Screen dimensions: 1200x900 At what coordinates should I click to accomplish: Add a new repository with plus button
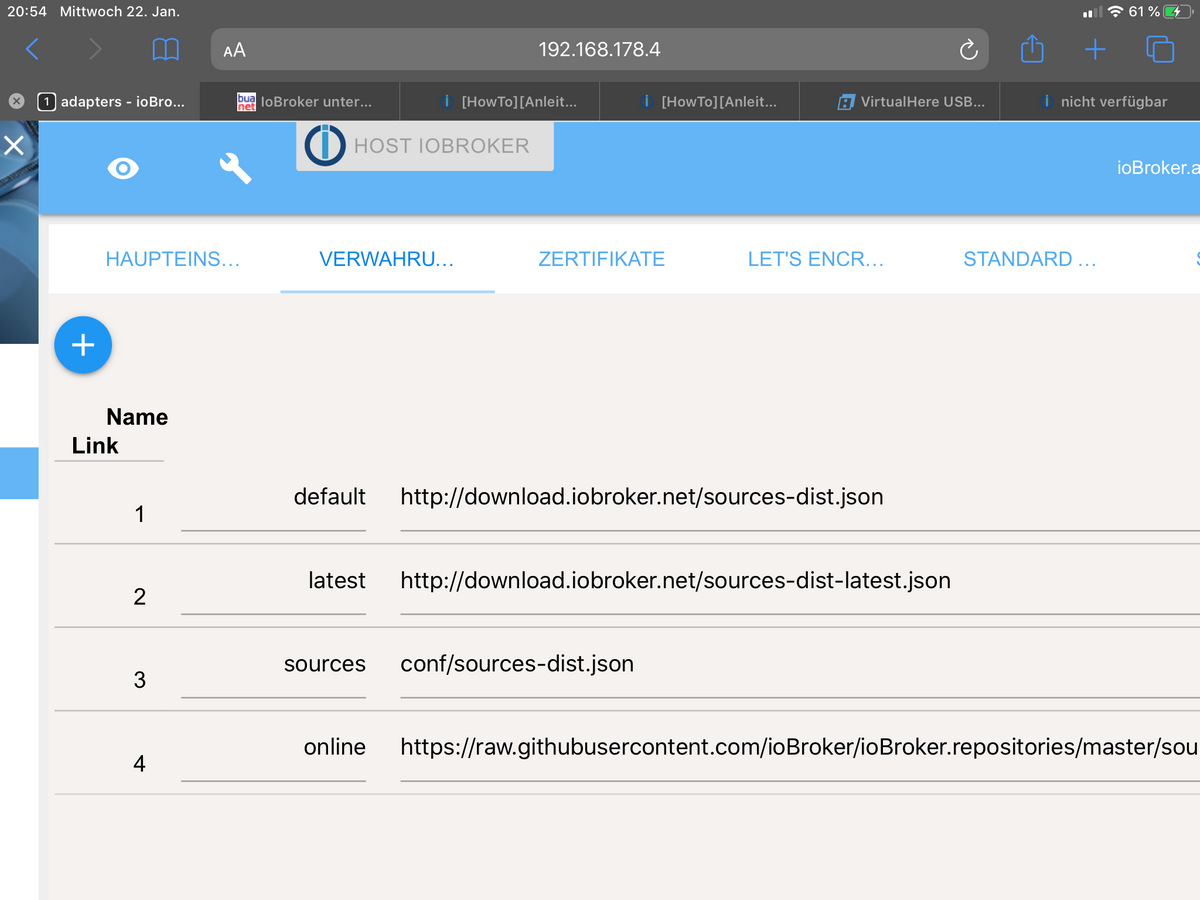coord(83,345)
